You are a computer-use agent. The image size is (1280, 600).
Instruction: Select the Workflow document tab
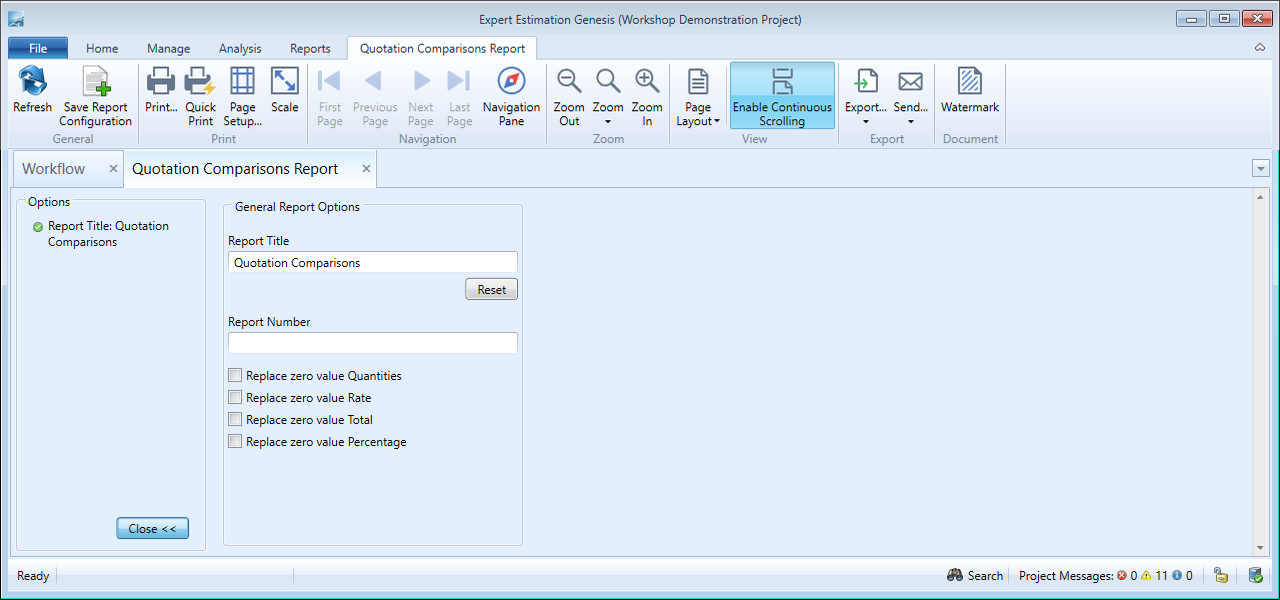tap(54, 169)
